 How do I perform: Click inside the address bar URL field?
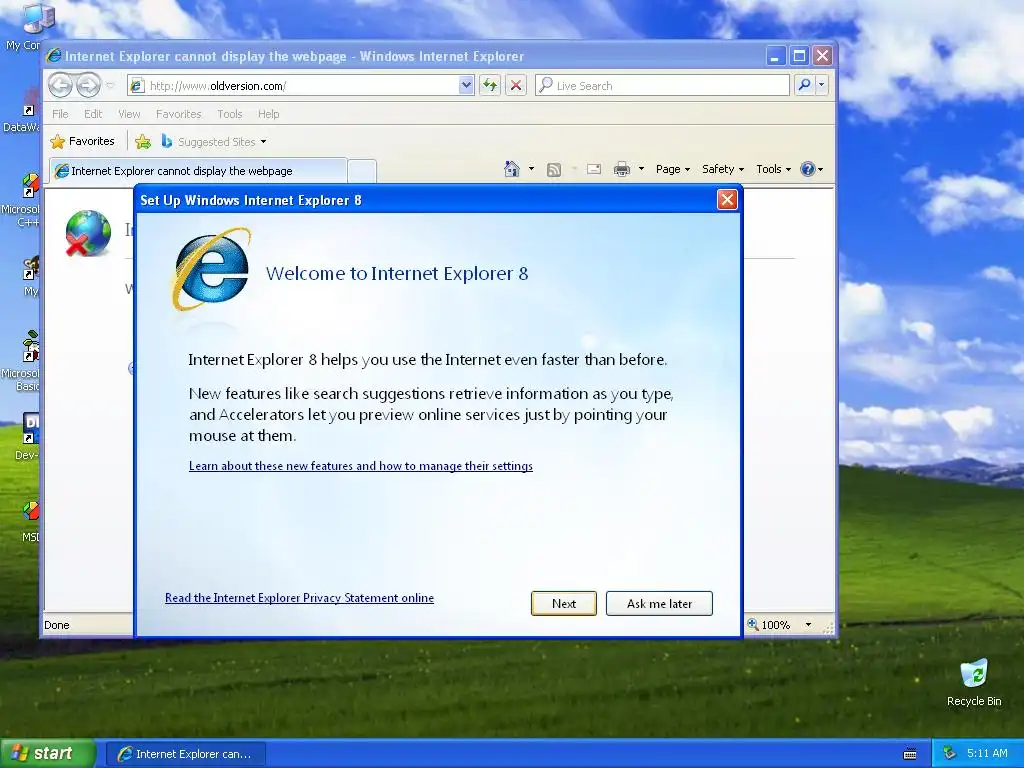pyautogui.click(x=302, y=86)
